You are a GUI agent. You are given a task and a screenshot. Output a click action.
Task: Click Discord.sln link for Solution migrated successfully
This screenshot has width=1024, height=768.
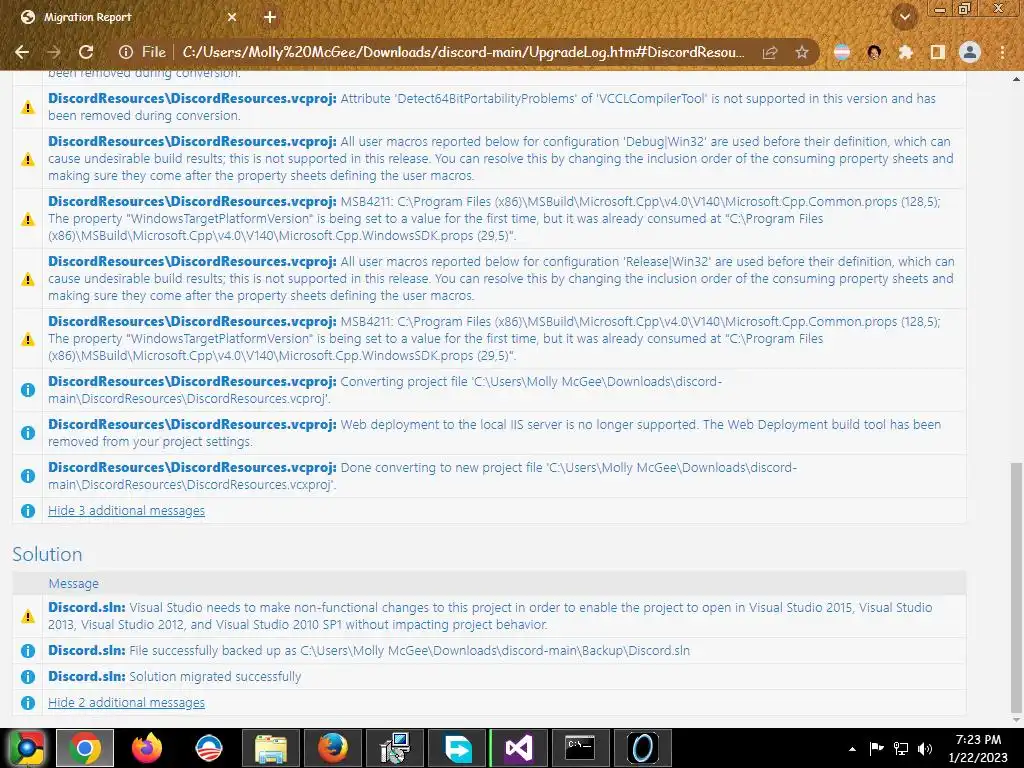pyautogui.click(x=87, y=677)
